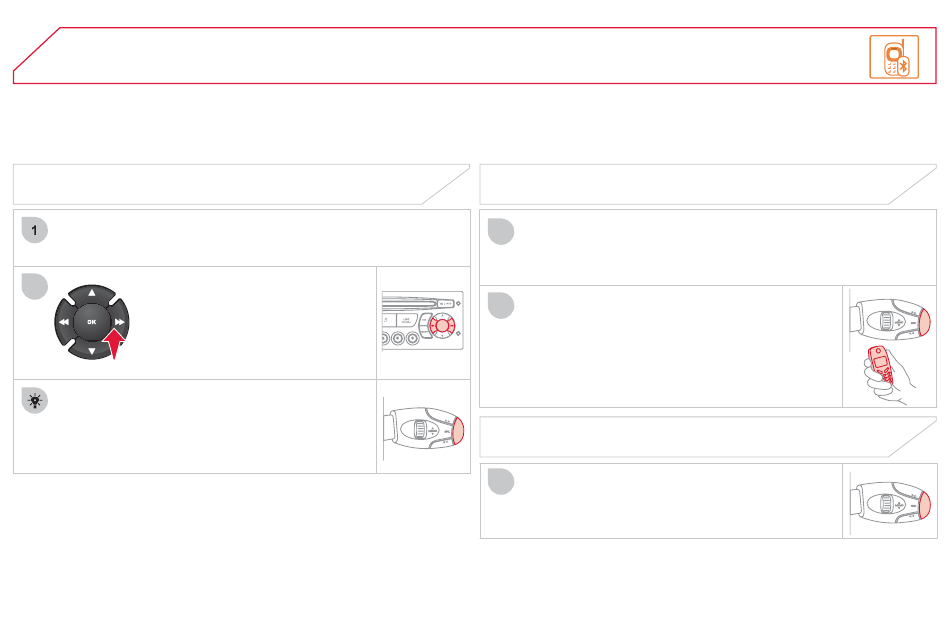
Task: Click the blank badge in the bottom-right panel
Action: coord(501,482)
